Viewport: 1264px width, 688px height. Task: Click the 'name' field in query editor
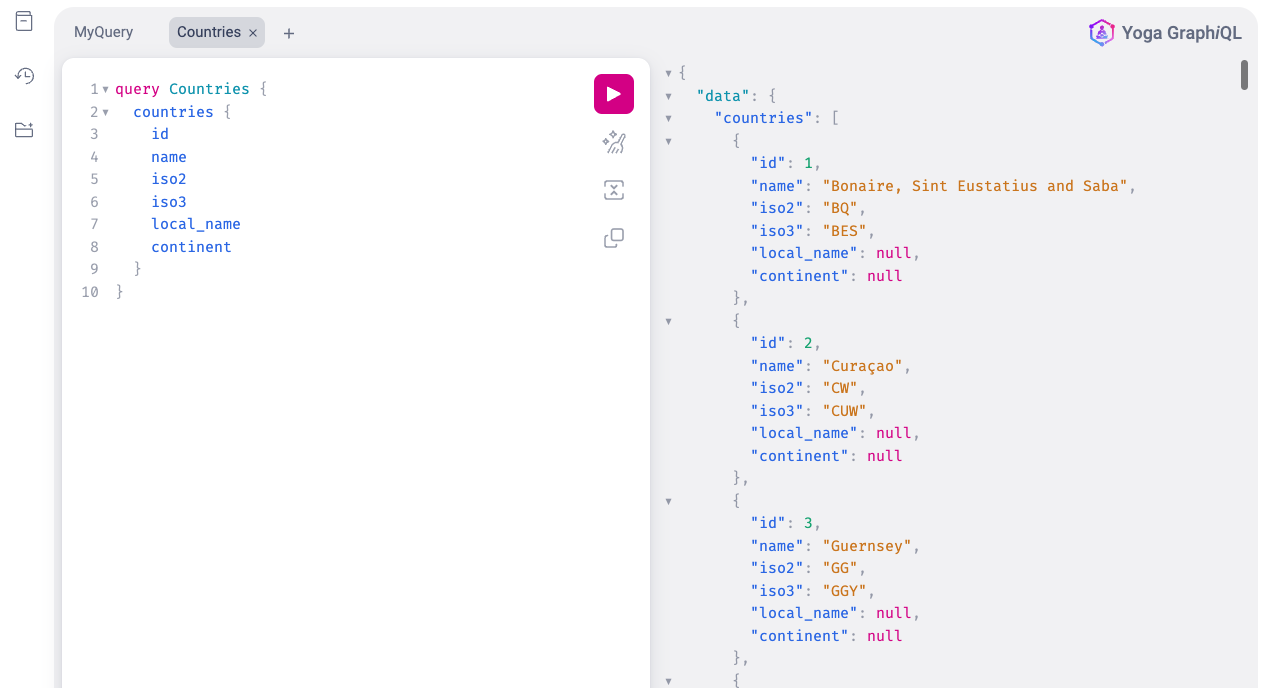169,157
